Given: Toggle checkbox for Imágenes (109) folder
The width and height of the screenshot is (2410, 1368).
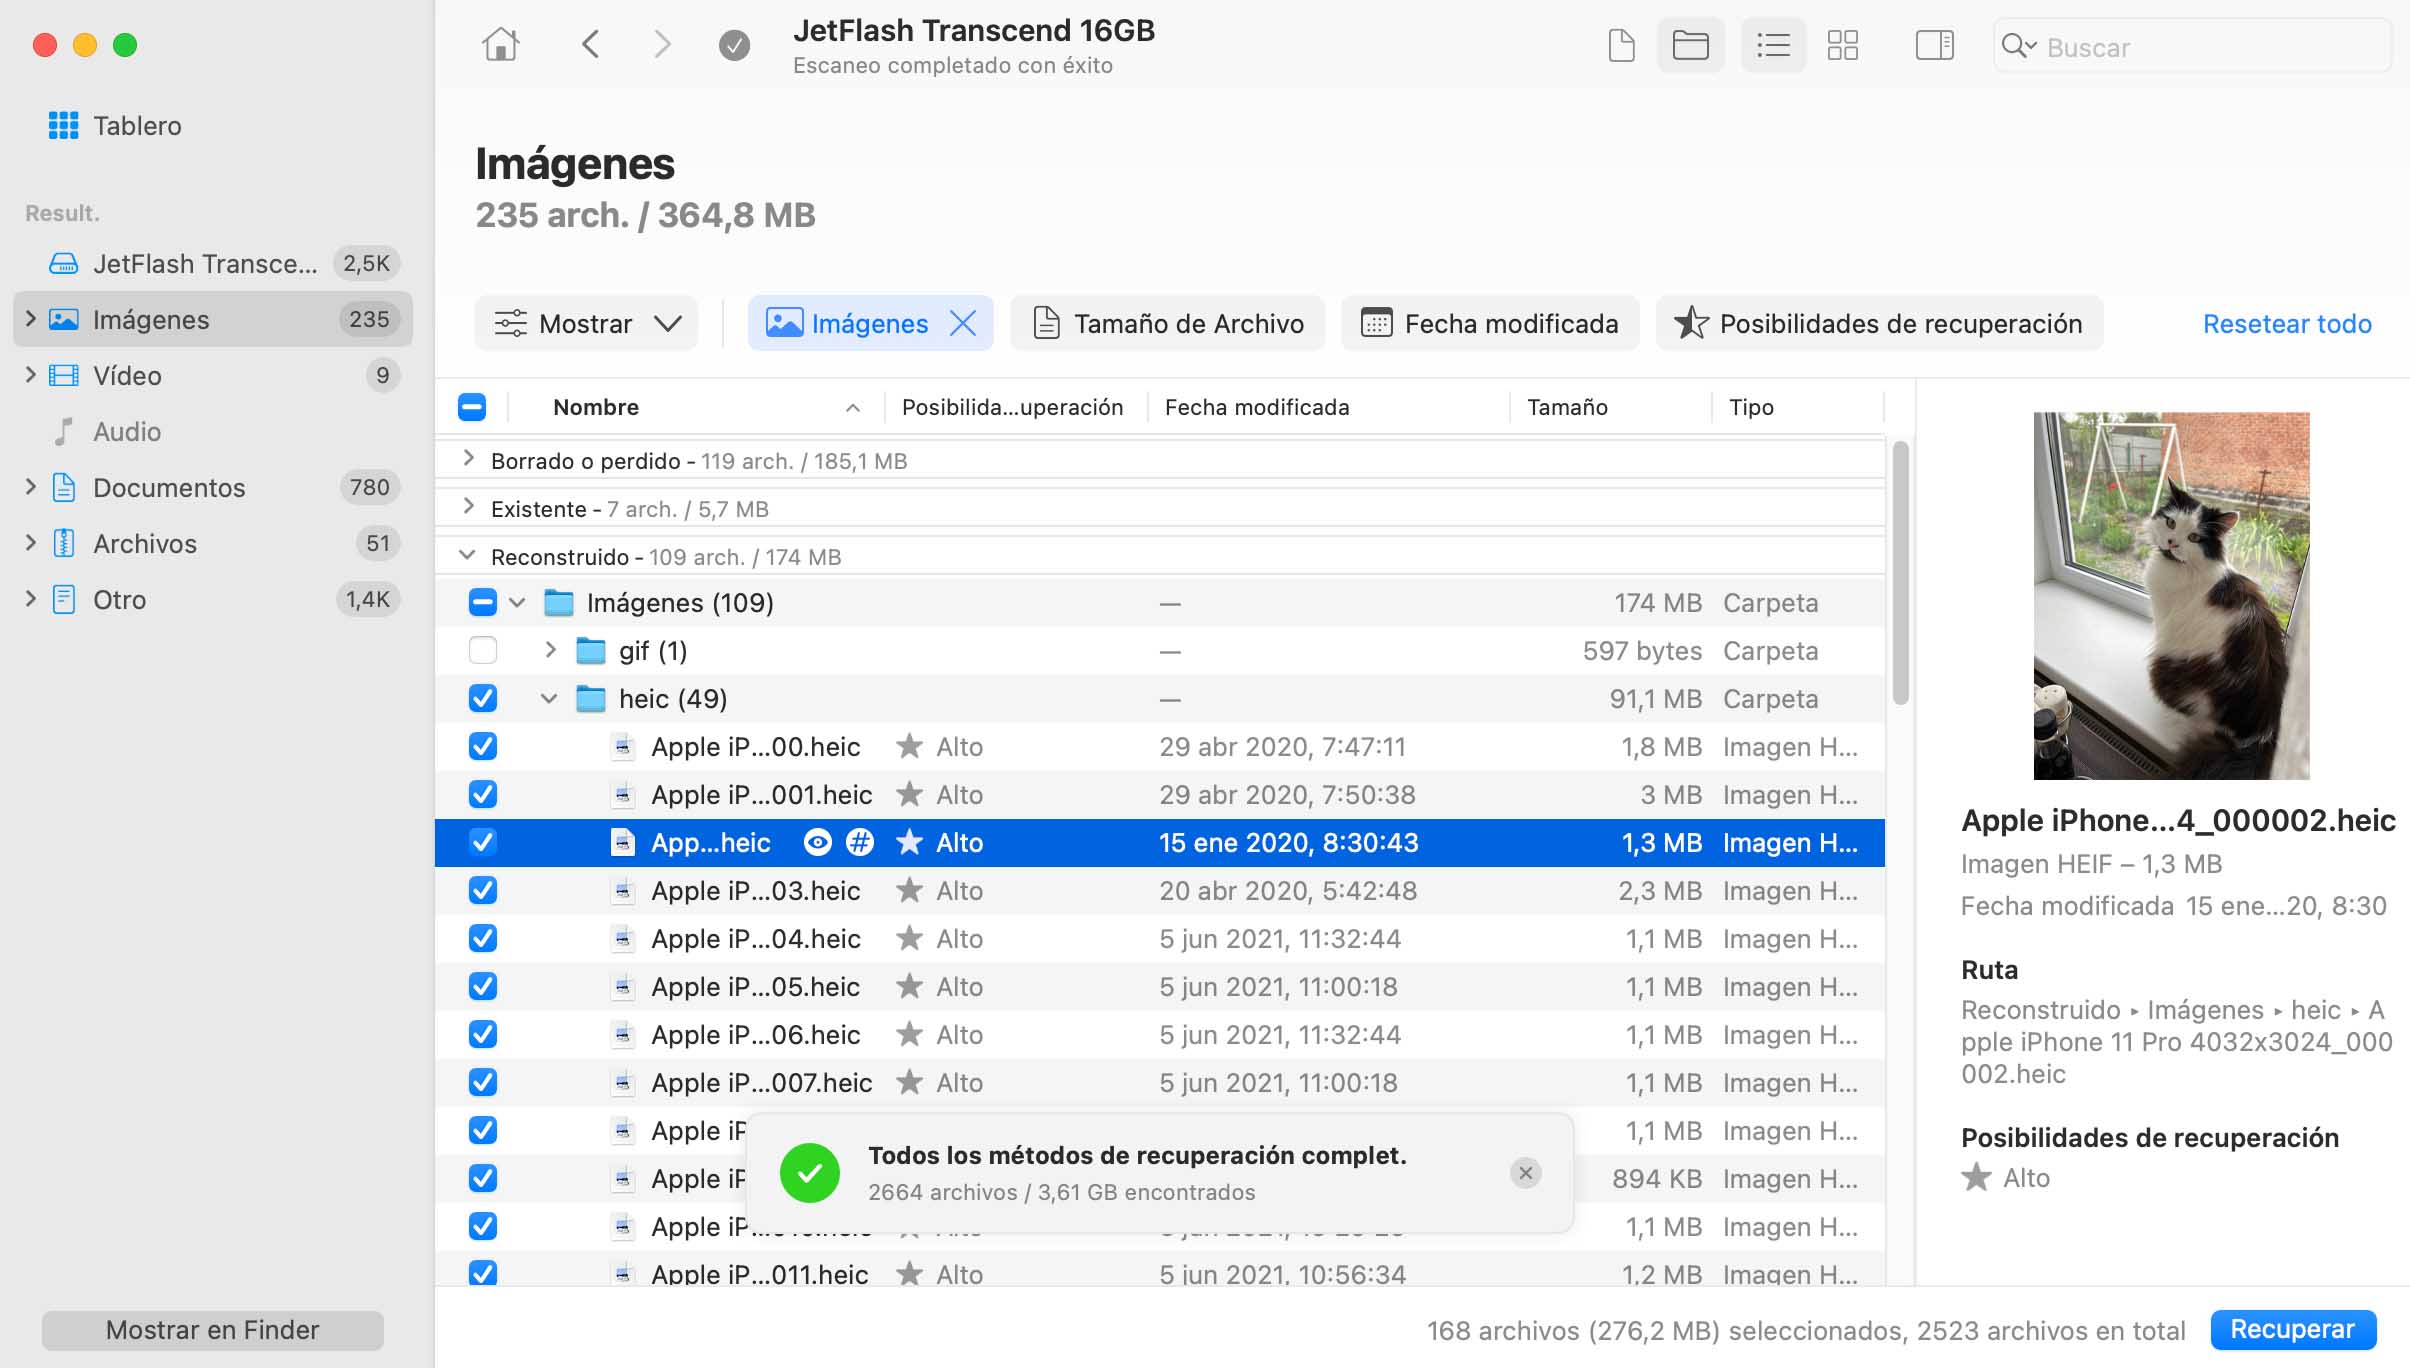Looking at the screenshot, I should pyautogui.click(x=483, y=603).
